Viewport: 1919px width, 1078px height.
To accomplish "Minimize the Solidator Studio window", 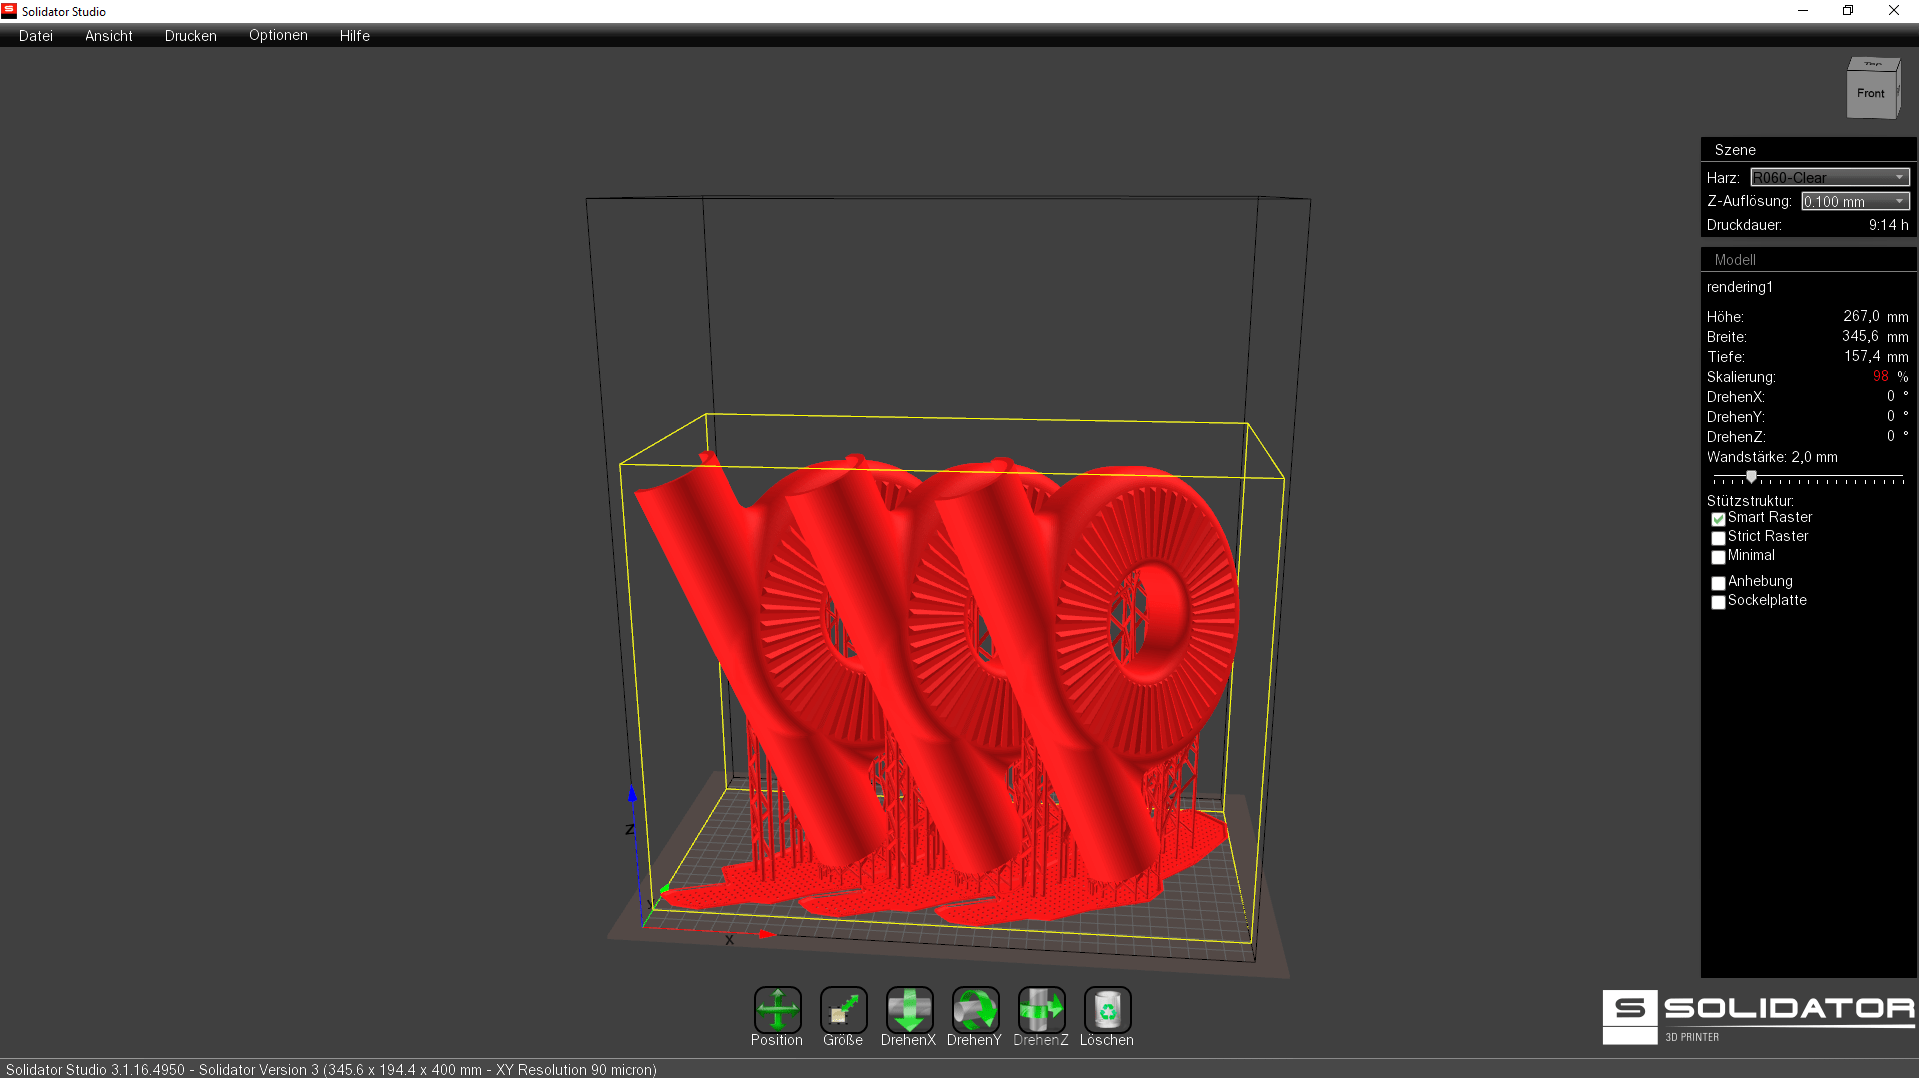I will 1803,11.
